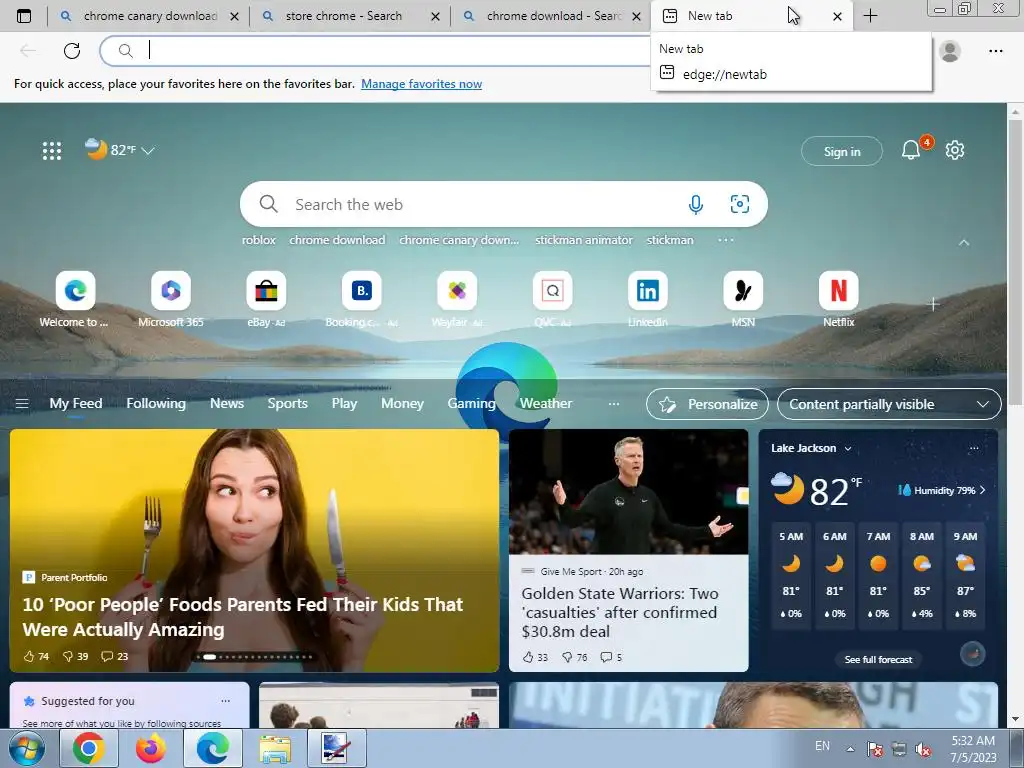Open visual search camera icon
Image resolution: width=1024 pixels, height=768 pixels.
click(x=739, y=204)
